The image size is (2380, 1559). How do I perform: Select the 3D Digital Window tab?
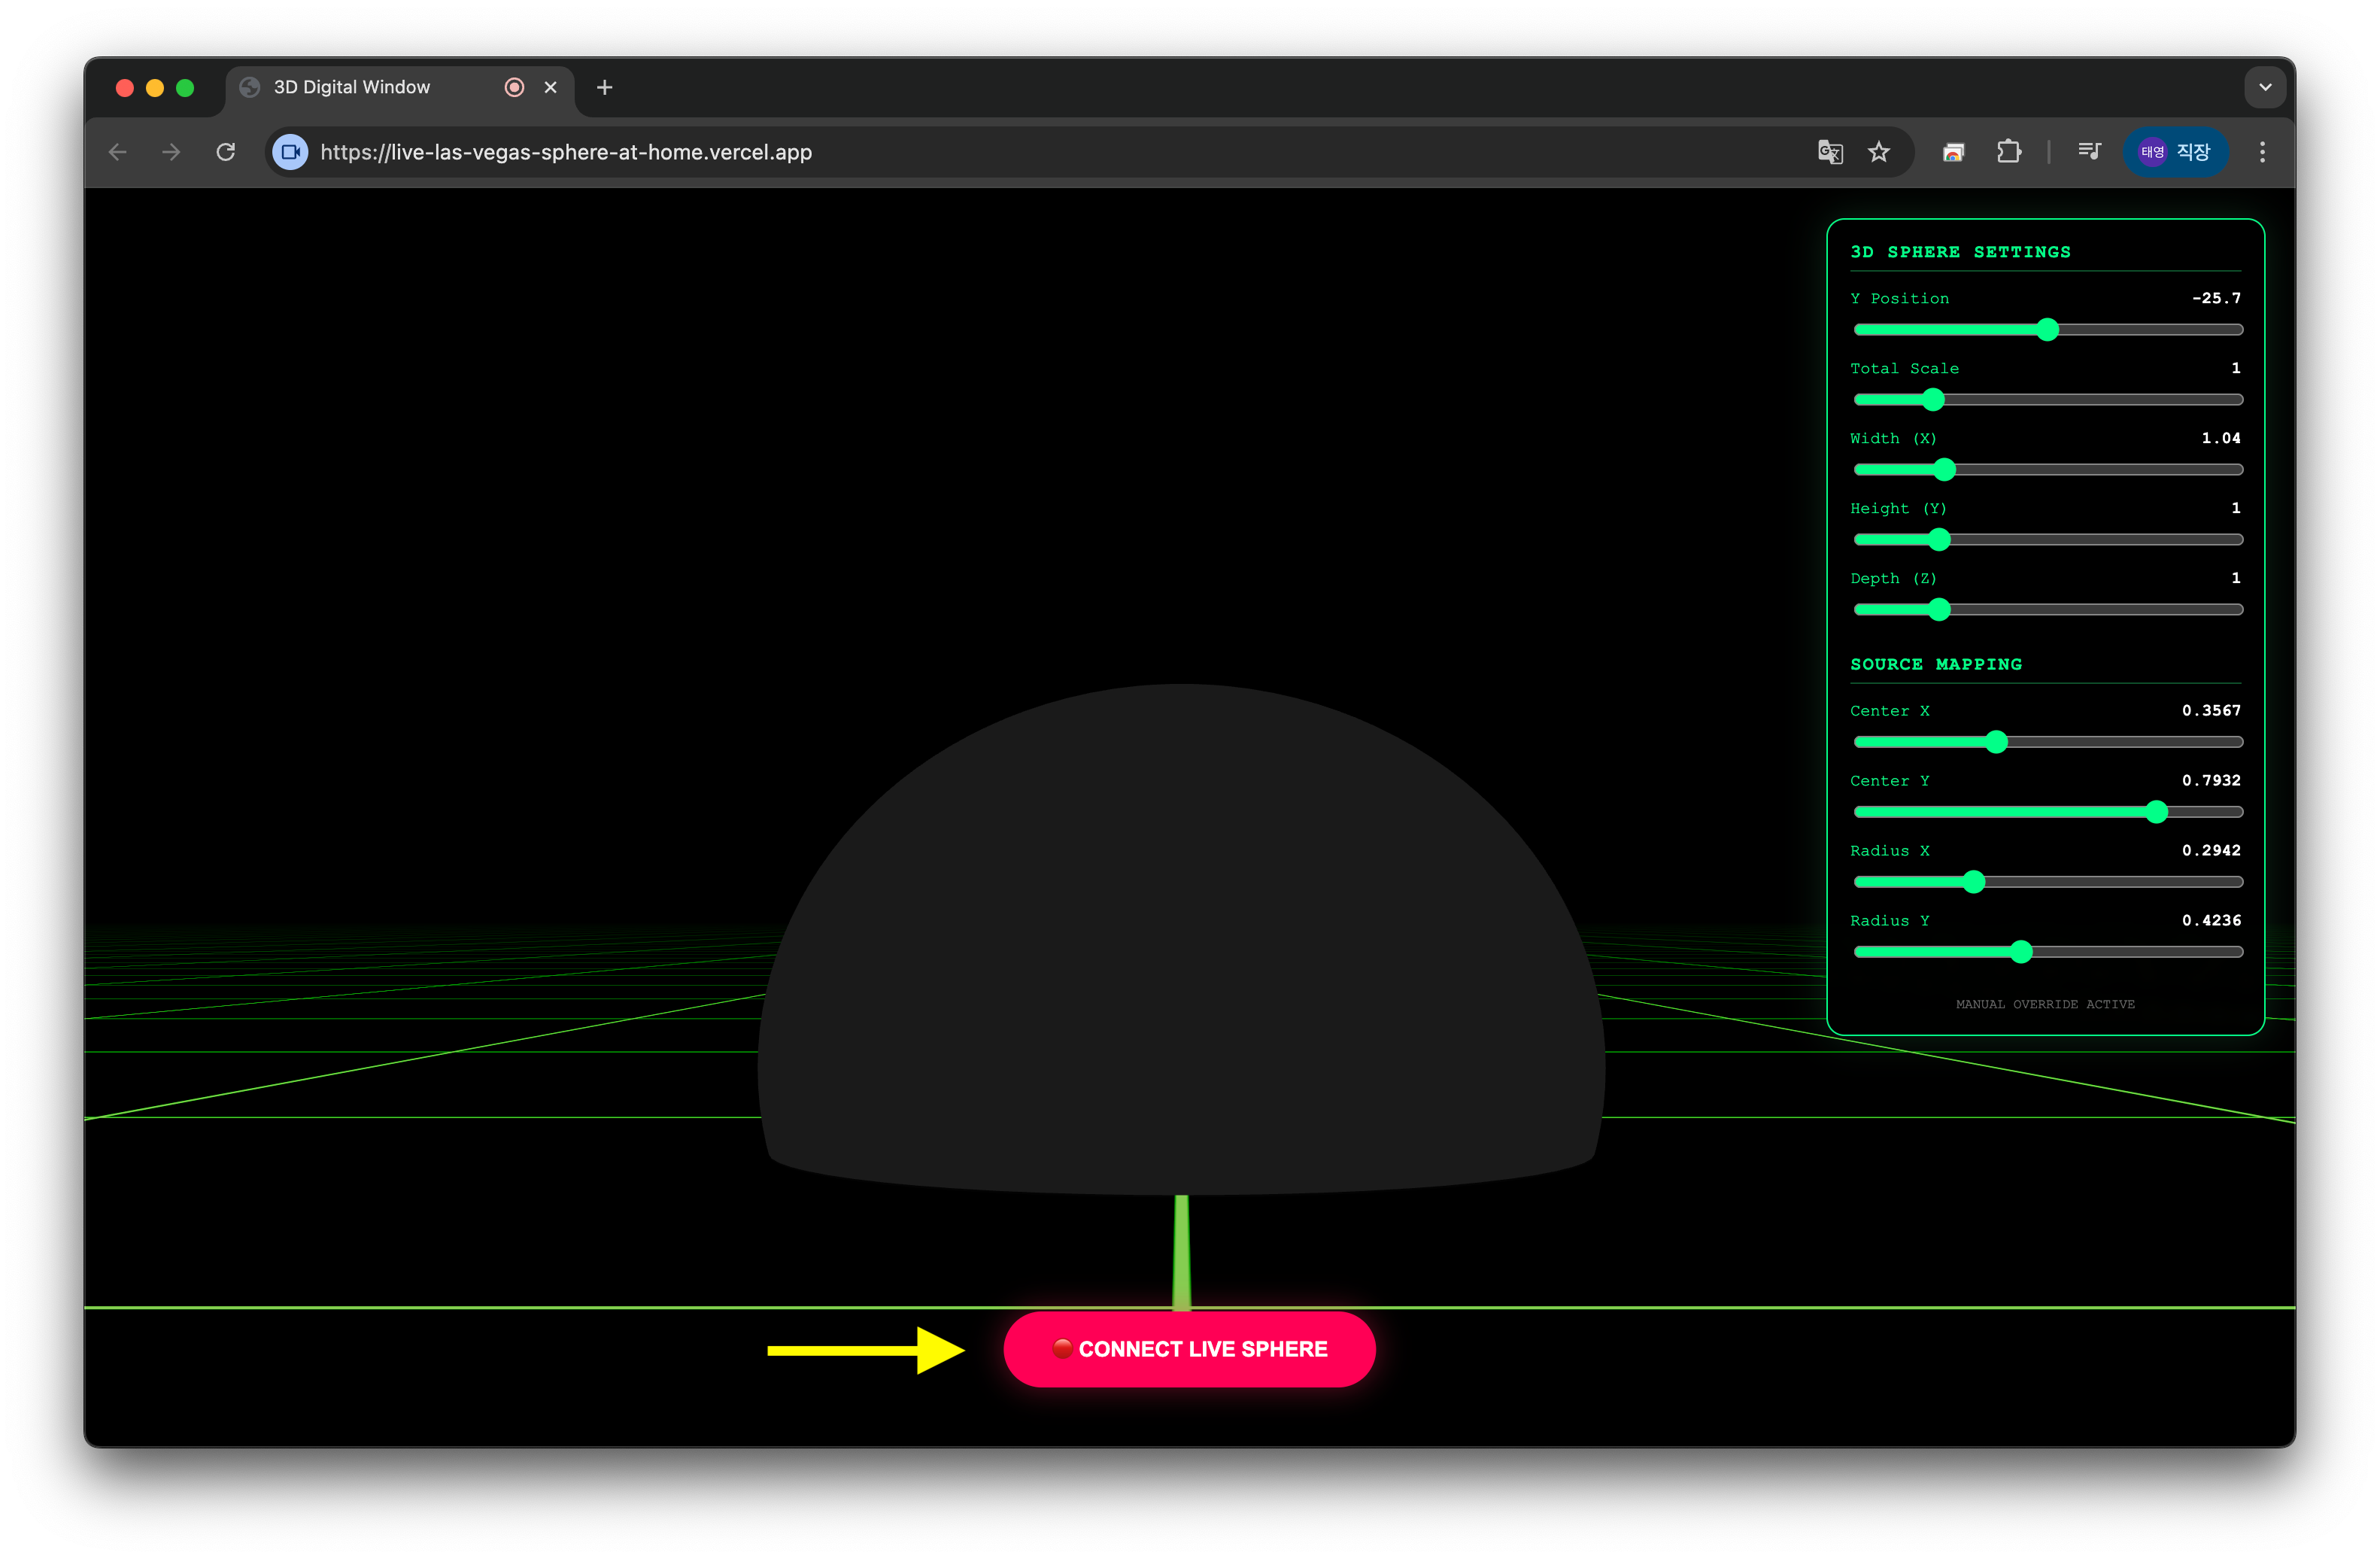click(352, 88)
